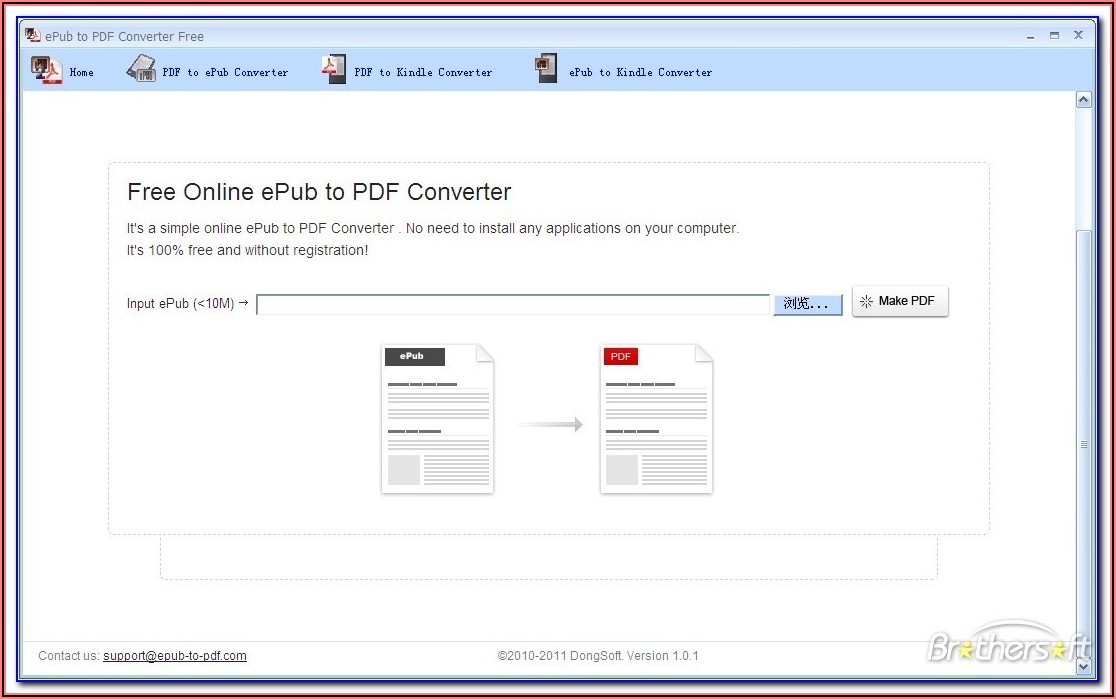
Task: Minimize the ePub to PDF Converter window
Action: [1030, 36]
